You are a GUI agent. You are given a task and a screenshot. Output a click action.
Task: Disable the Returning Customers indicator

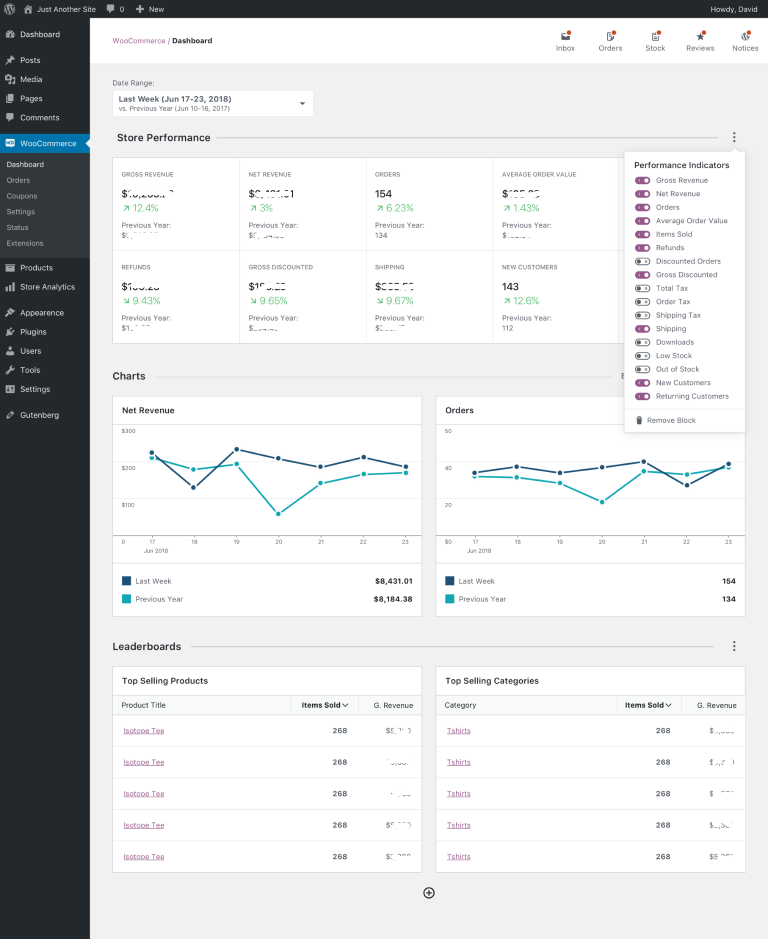(643, 396)
